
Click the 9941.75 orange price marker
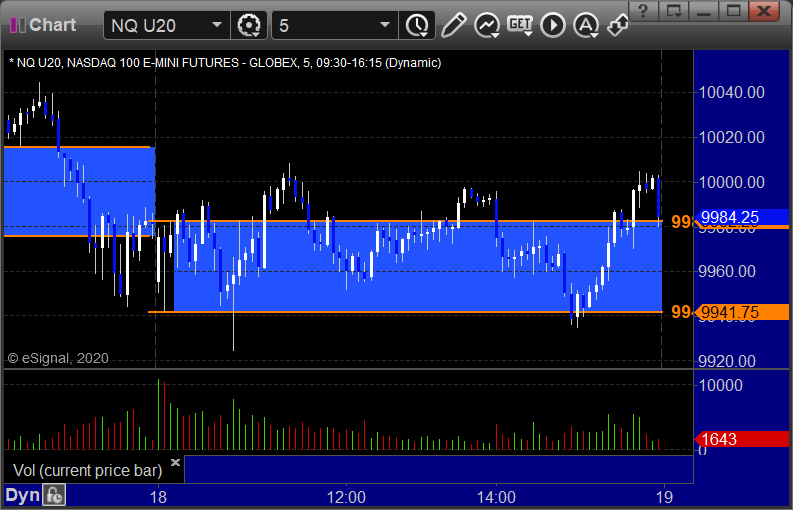tap(741, 312)
